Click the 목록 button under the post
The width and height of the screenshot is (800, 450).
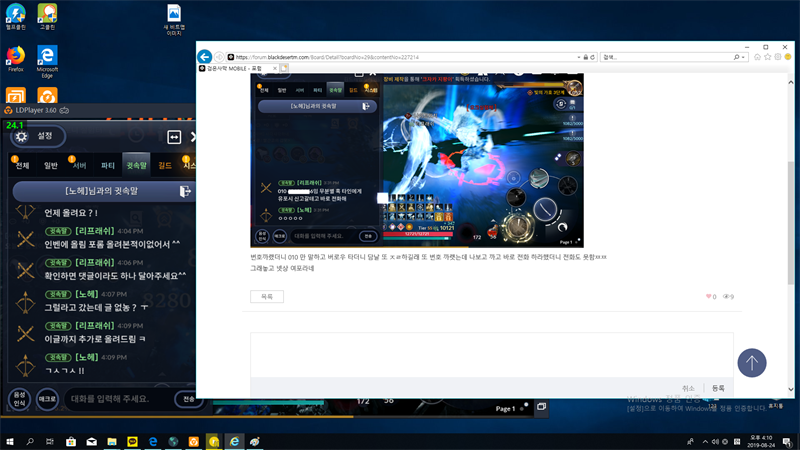coord(267,296)
